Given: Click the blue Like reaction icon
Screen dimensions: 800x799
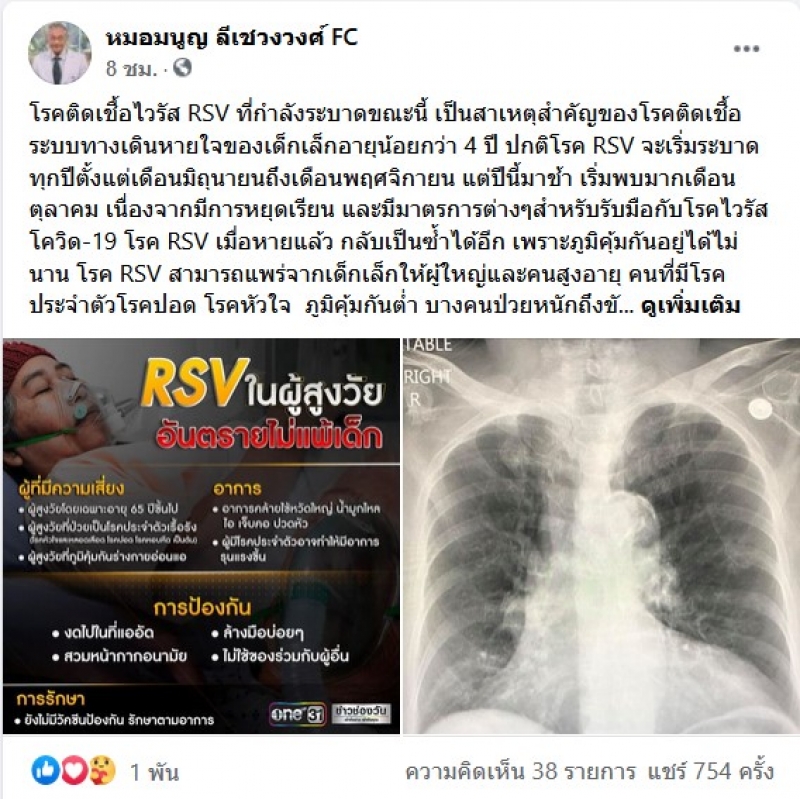Looking at the screenshot, I should (x=46, y=770).
